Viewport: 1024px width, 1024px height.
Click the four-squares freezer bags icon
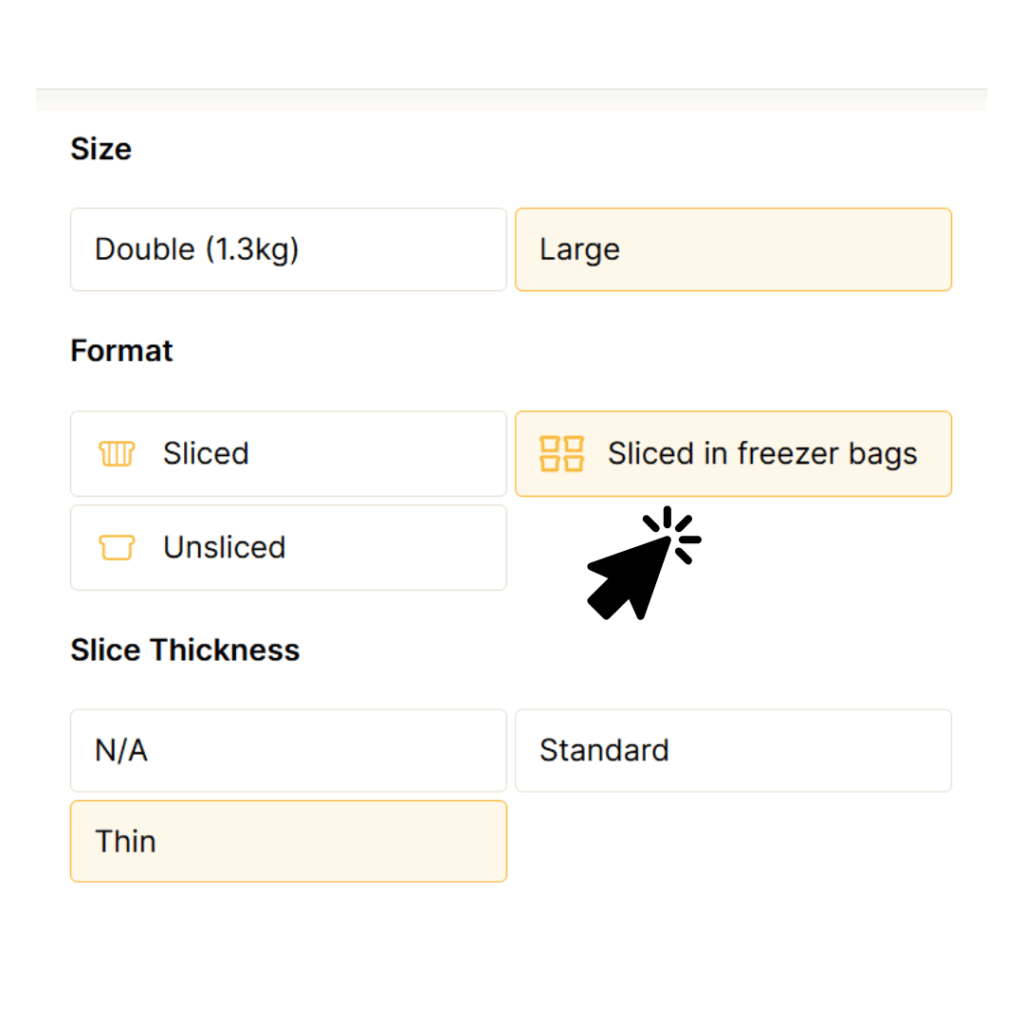(561, 454)
